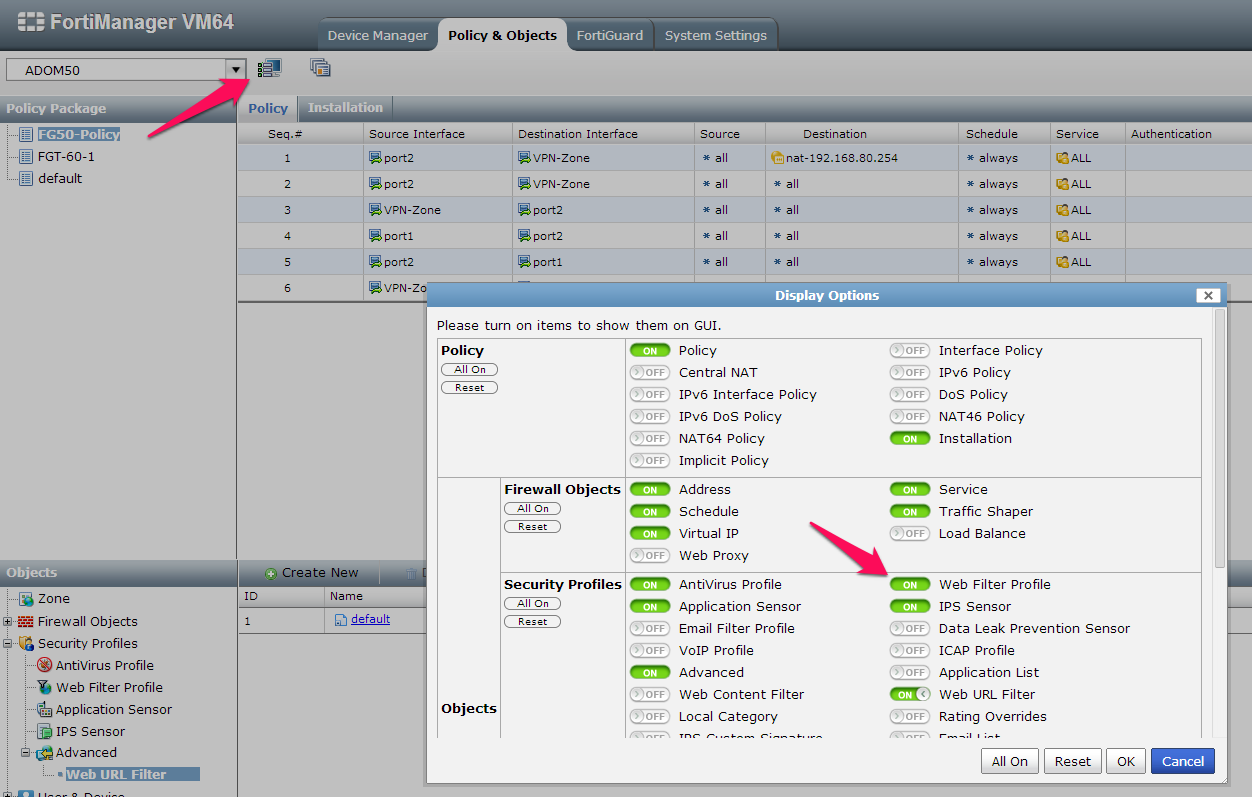
Task: Toggle Installation display switch
Action: pos(910,439)
